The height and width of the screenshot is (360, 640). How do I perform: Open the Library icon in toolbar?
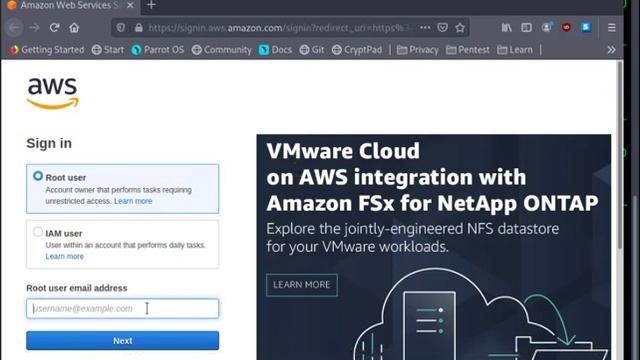click(507, 28)
